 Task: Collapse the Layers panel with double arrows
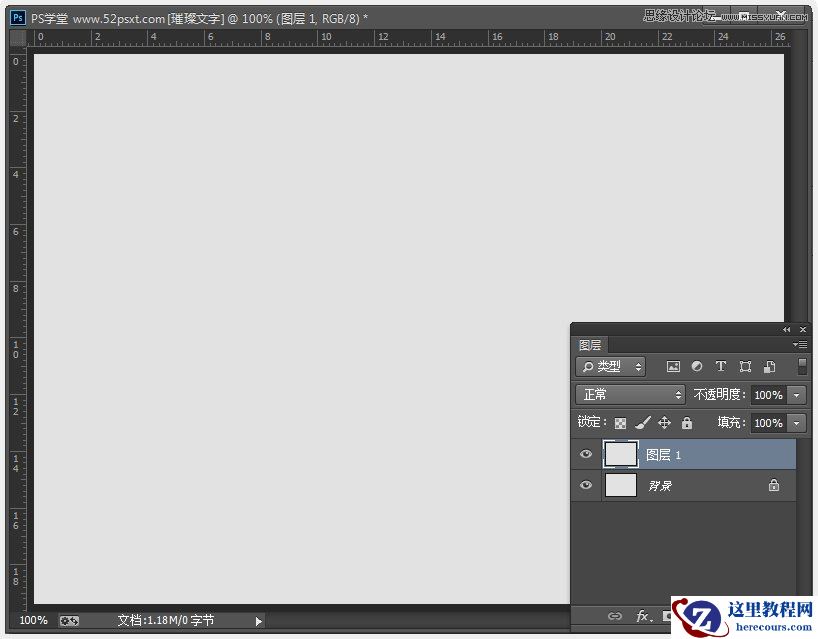pyautogui.click(x=786, y=329)
